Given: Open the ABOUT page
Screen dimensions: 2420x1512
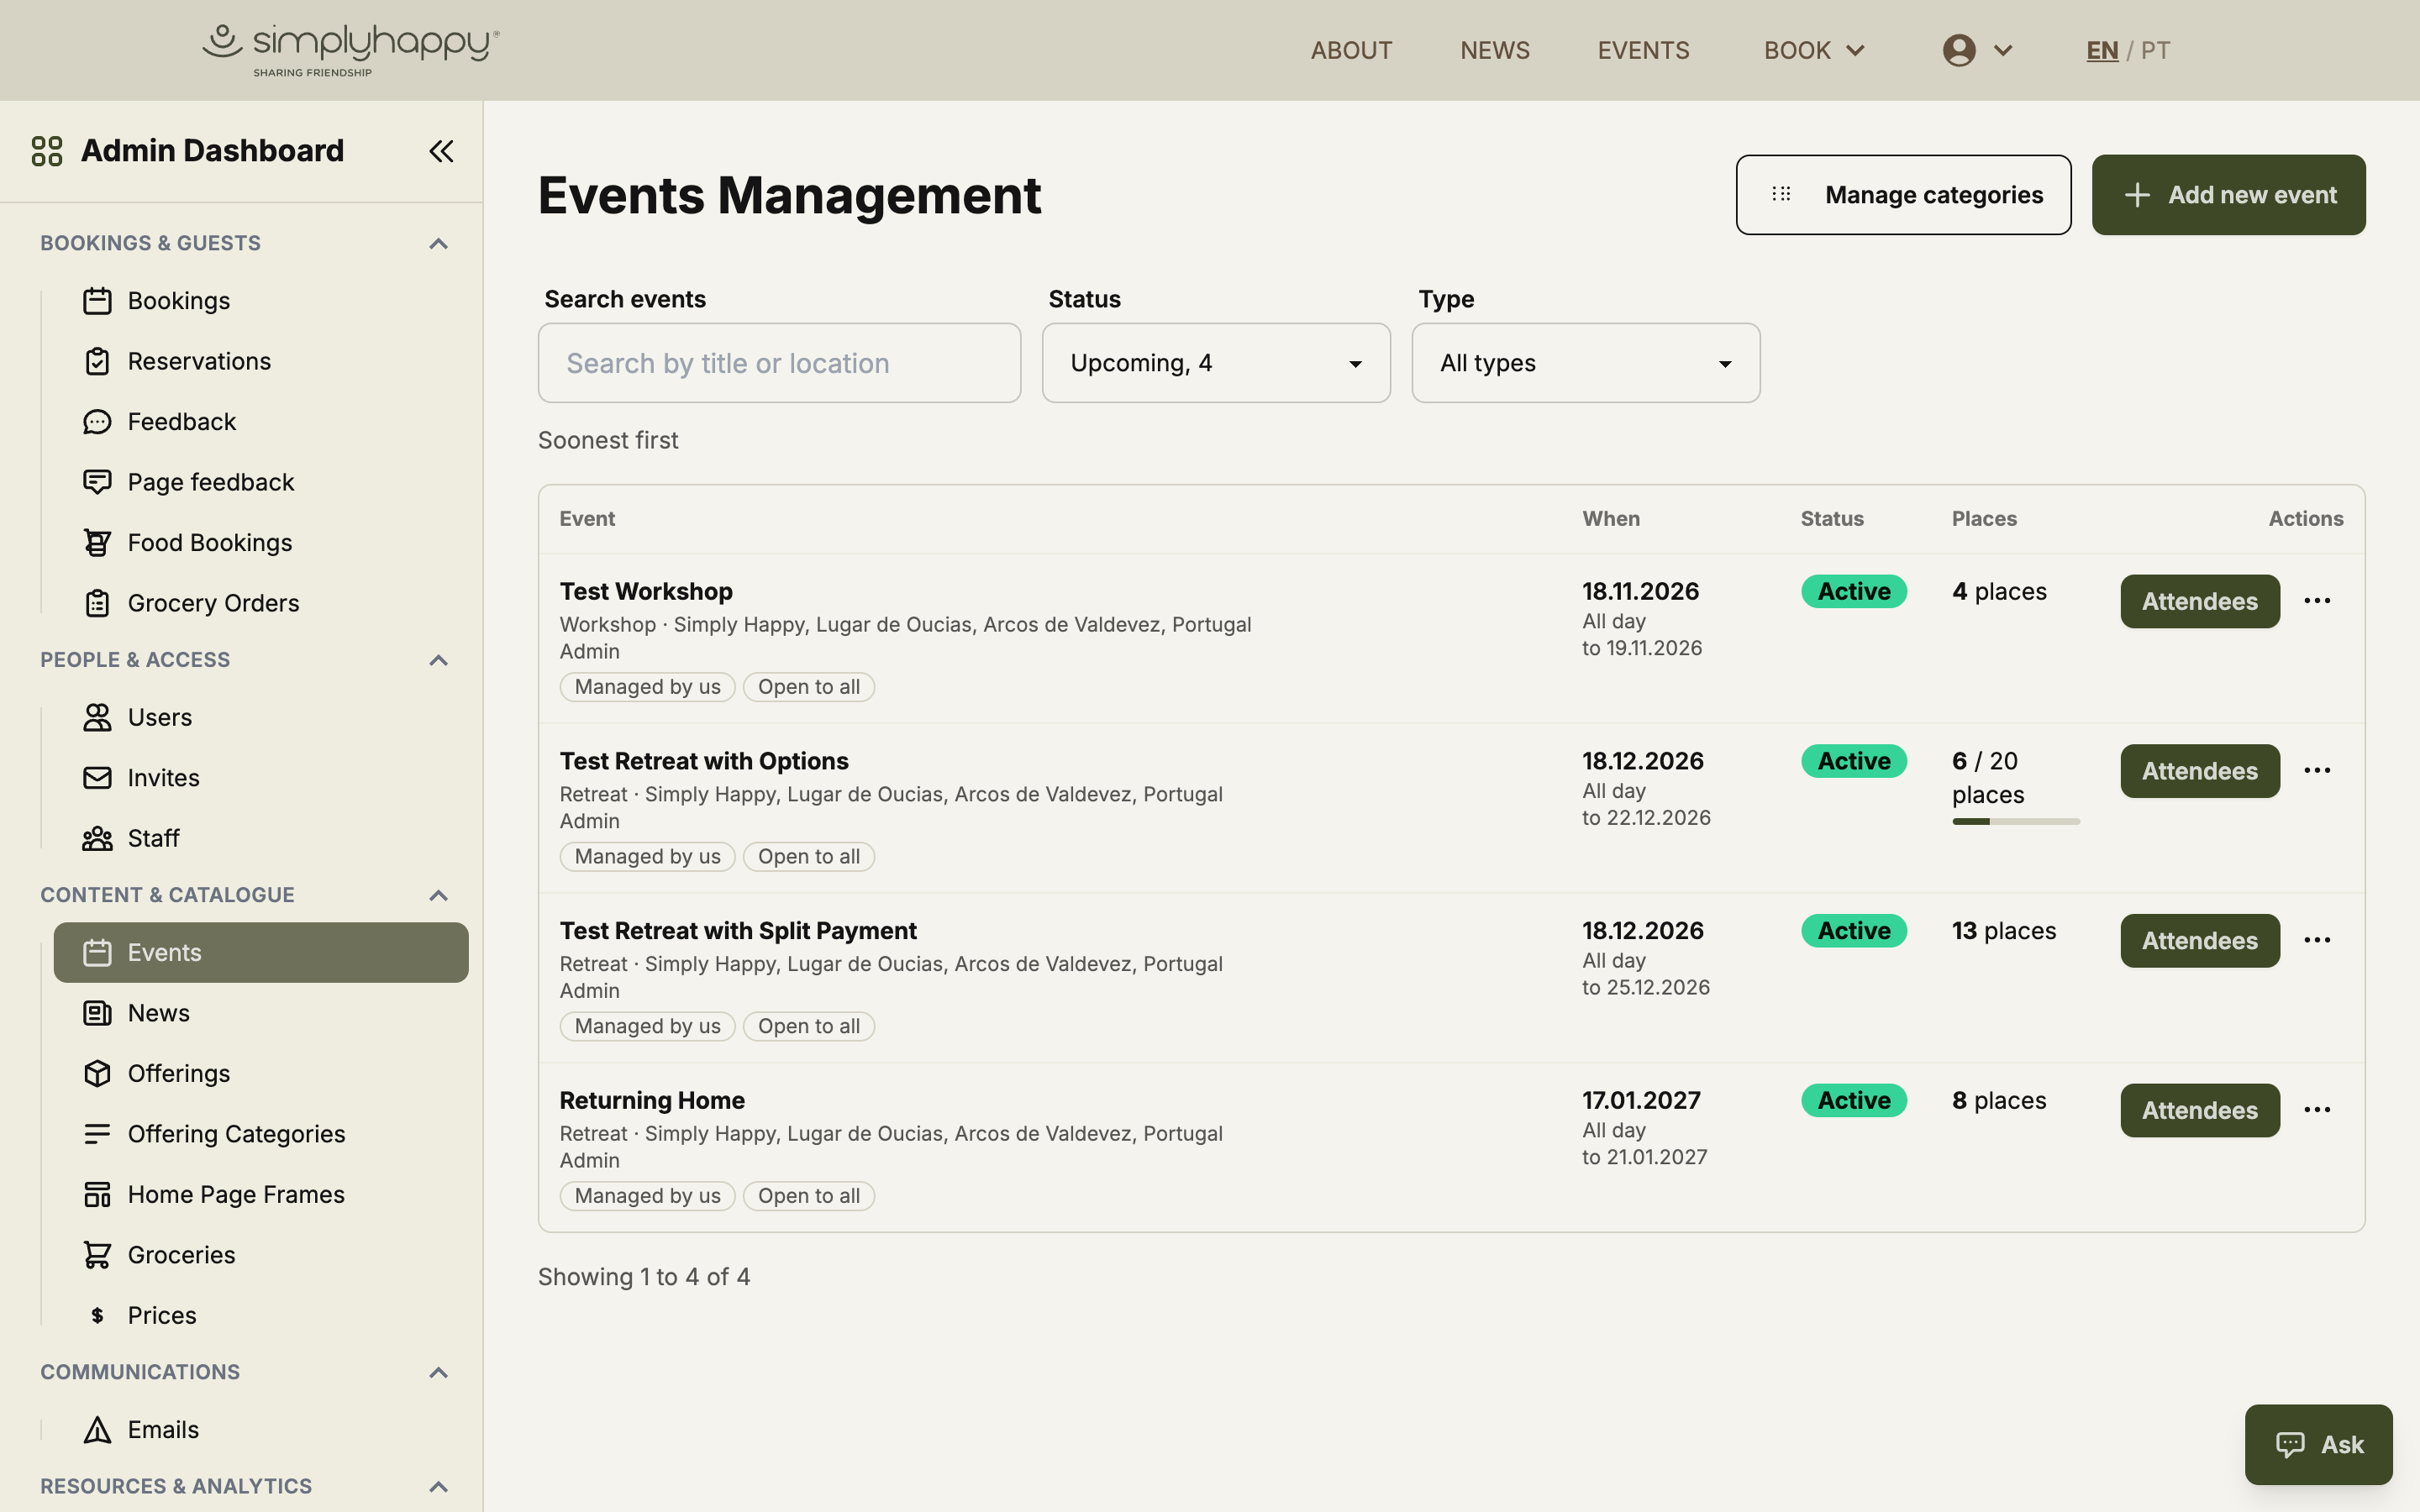Looking at the screenshot, I should tap(1351, 50).
